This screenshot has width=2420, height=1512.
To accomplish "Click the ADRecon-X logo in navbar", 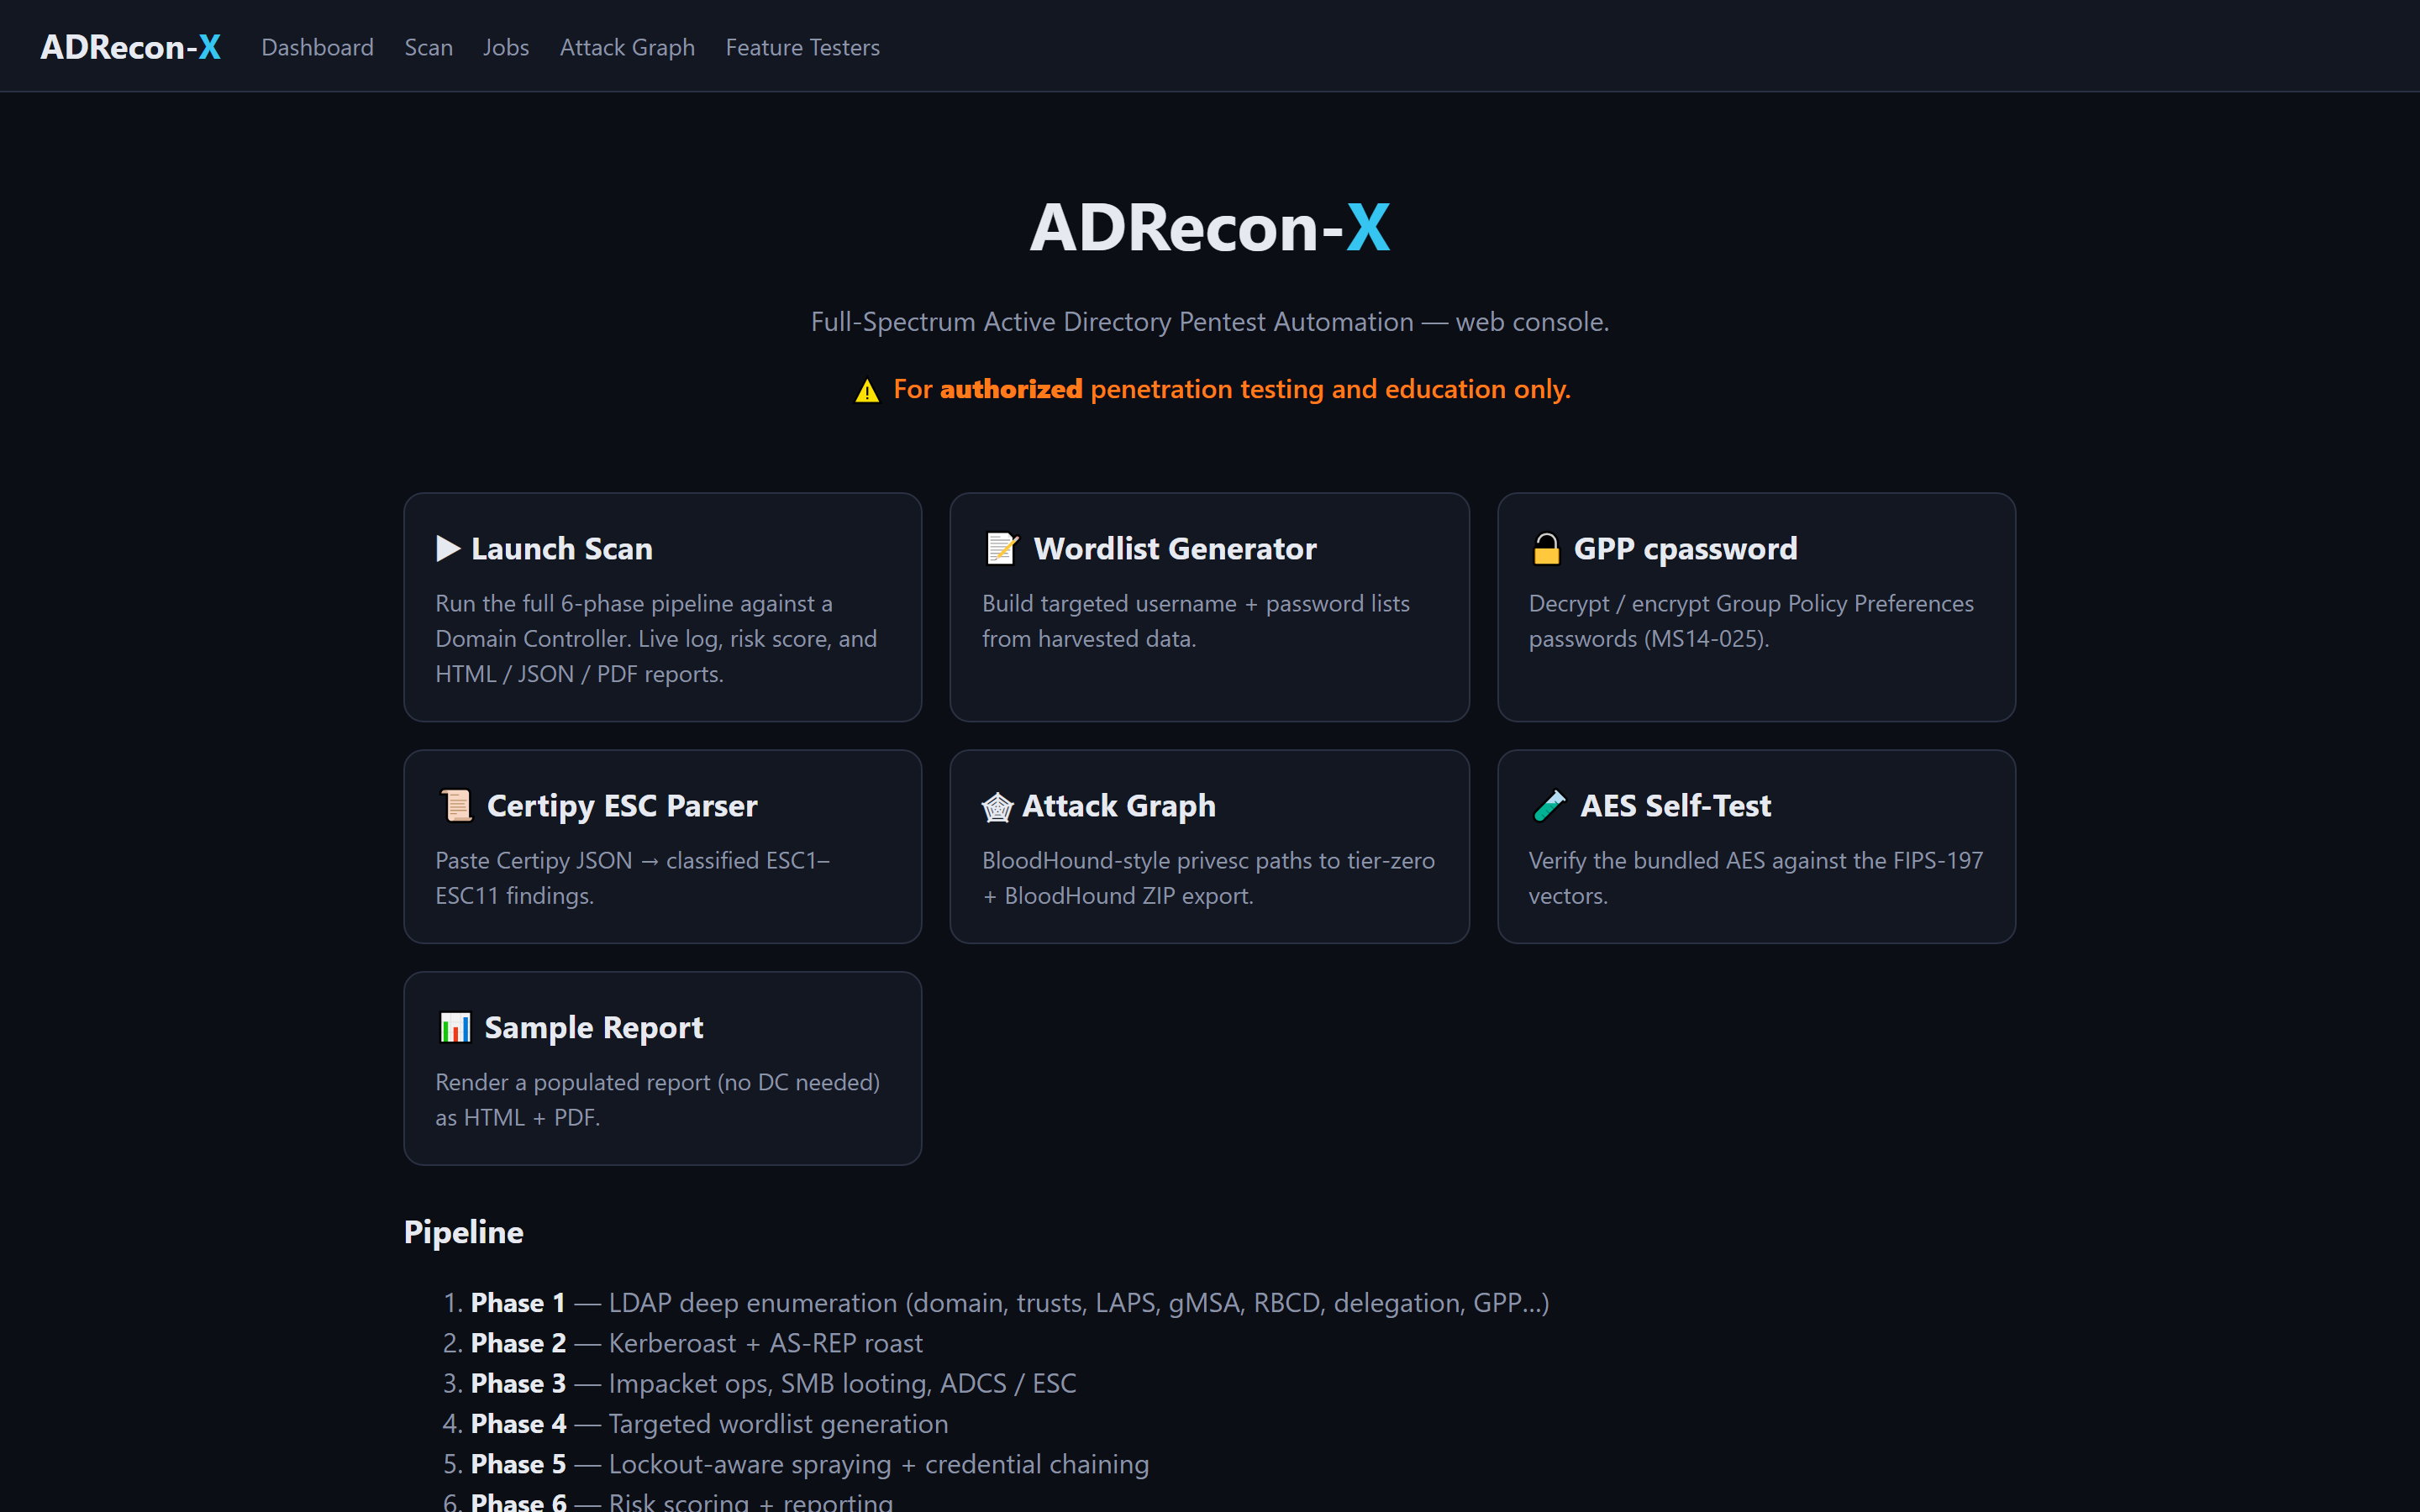I will (130, 47).
